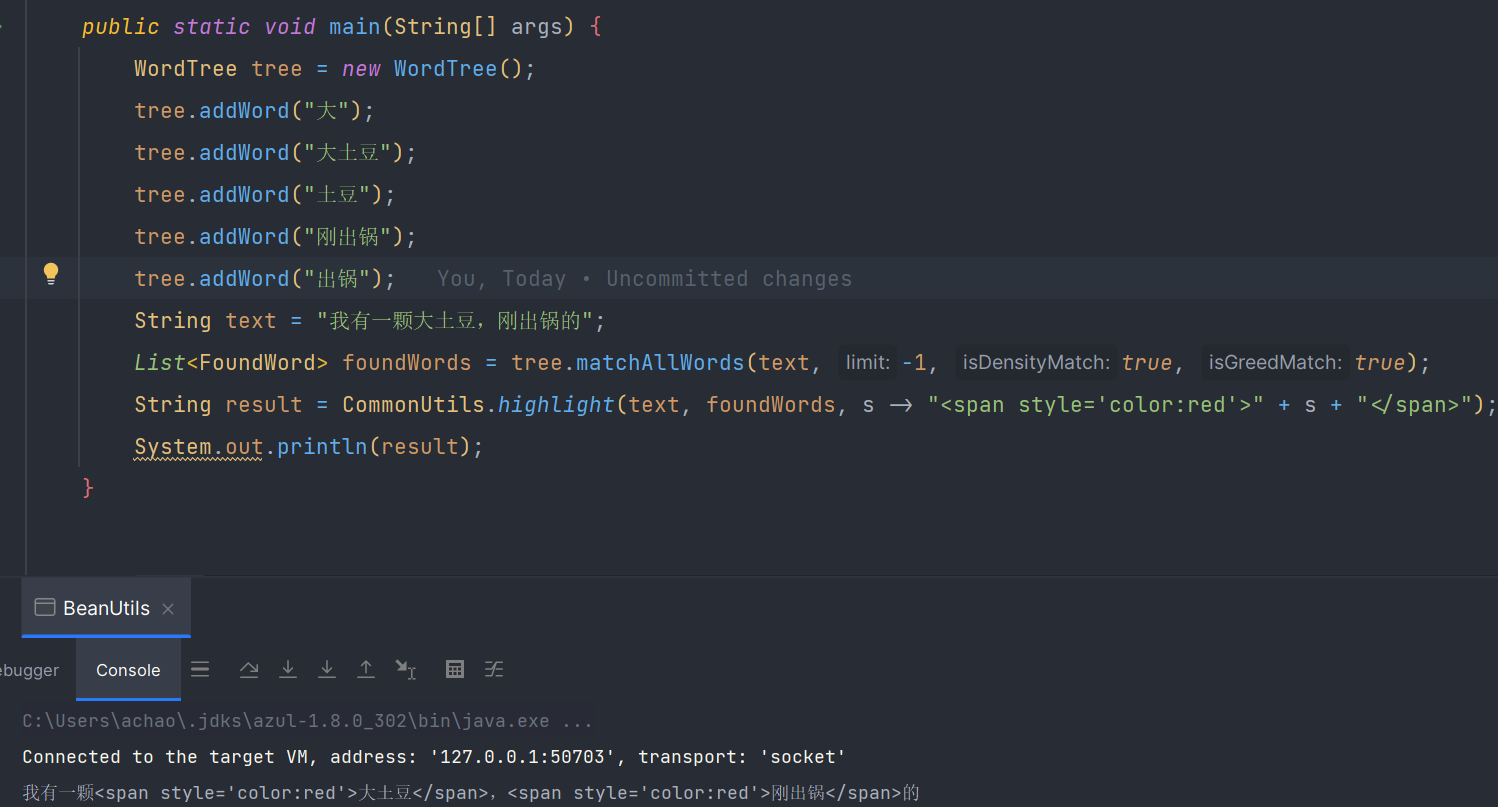The width and height of the screenshot is (1498, 807).
Task: Click the isGreedMatch parameter hint
Action: tap(1274, 363)
